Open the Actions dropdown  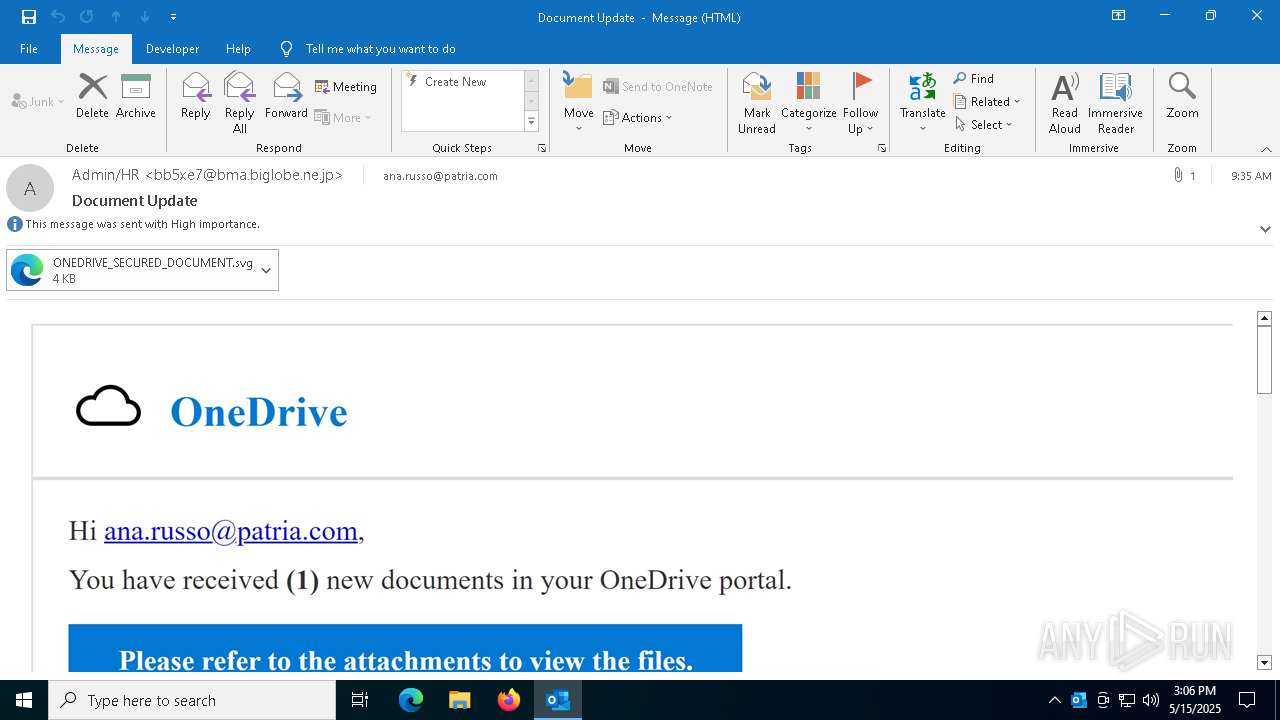pyautogui.click(x=638, y=117)
